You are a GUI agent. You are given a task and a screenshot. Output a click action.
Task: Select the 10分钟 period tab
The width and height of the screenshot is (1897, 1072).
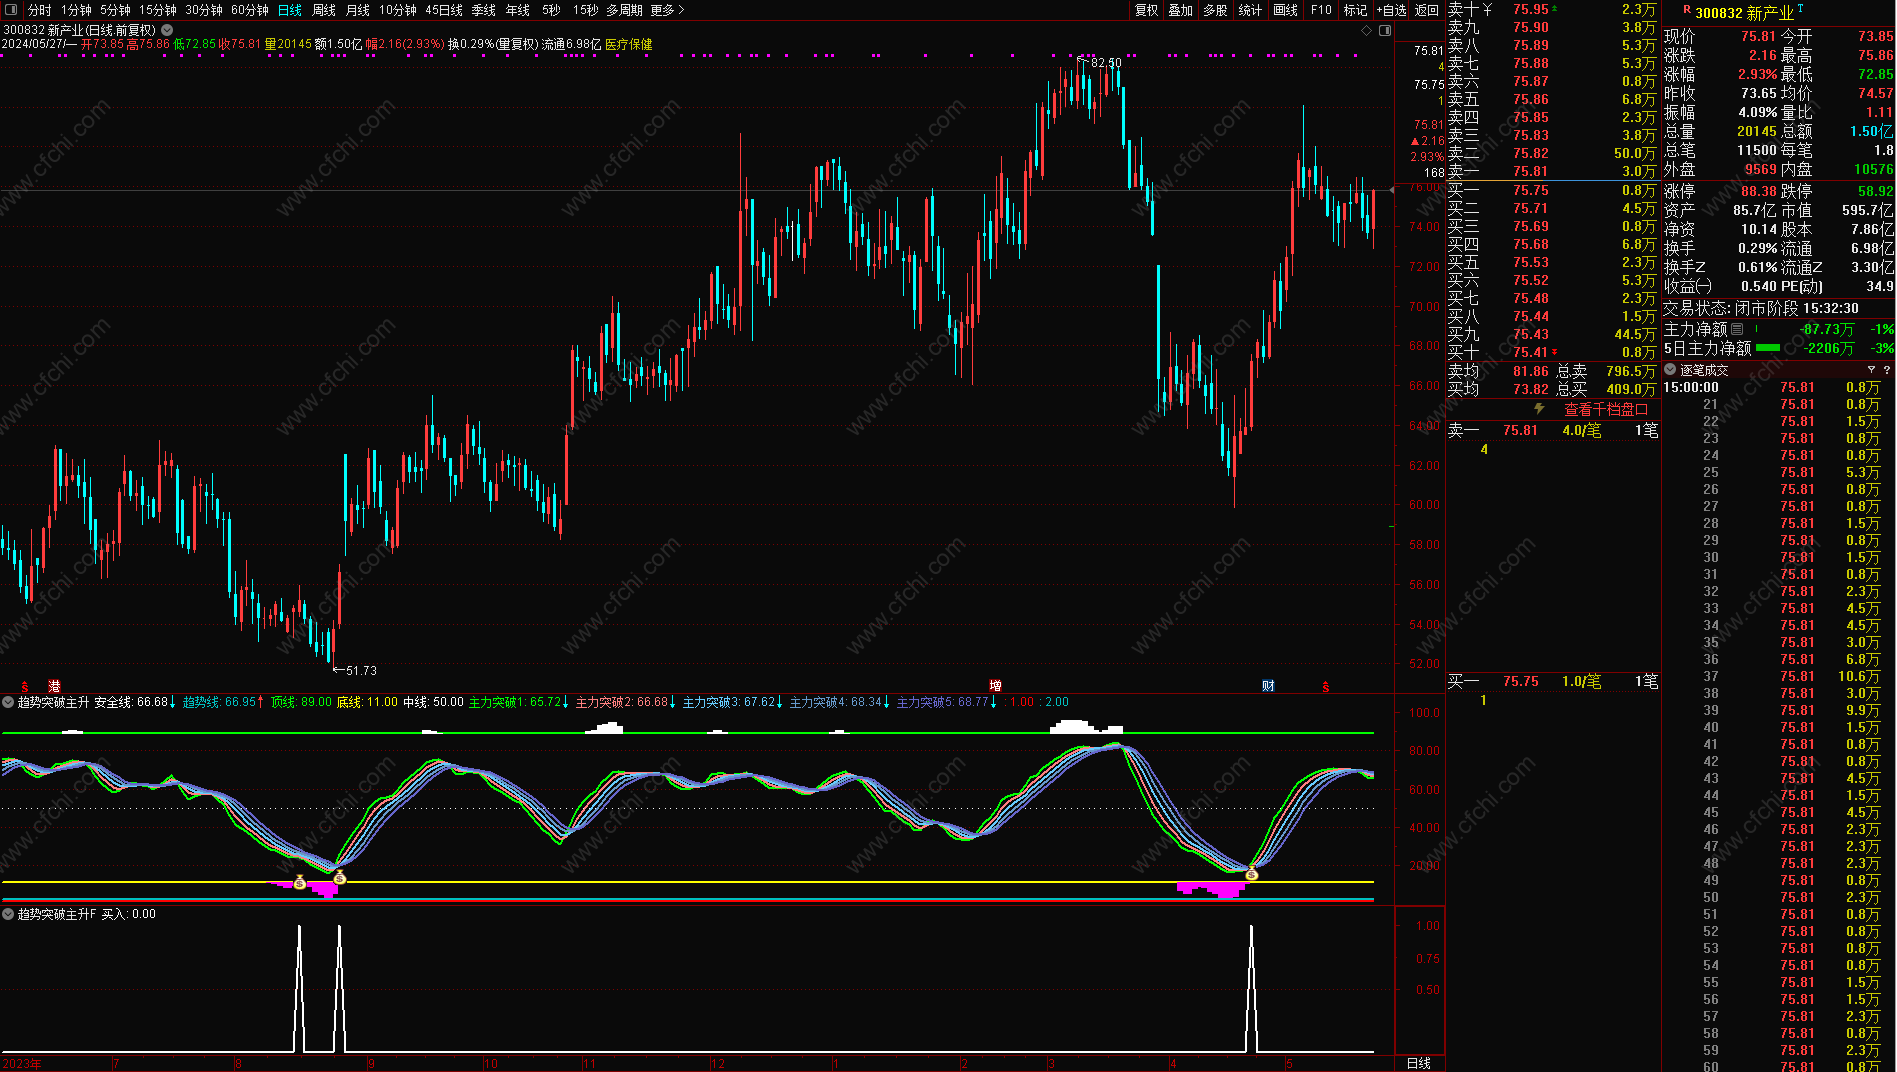click(x=398, y=10)
